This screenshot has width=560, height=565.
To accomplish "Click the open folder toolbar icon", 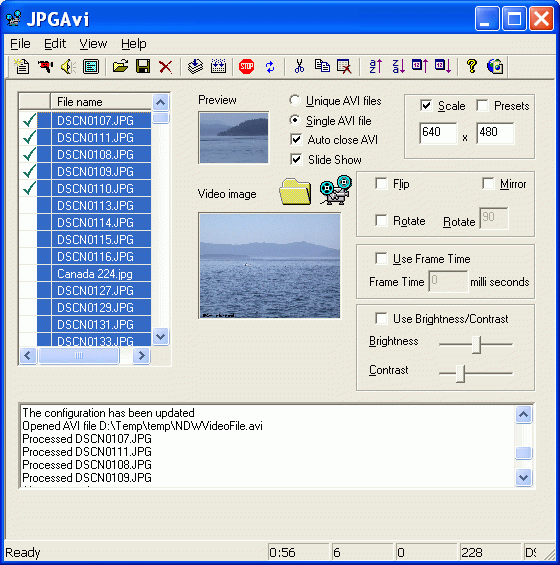I will 120,67.
